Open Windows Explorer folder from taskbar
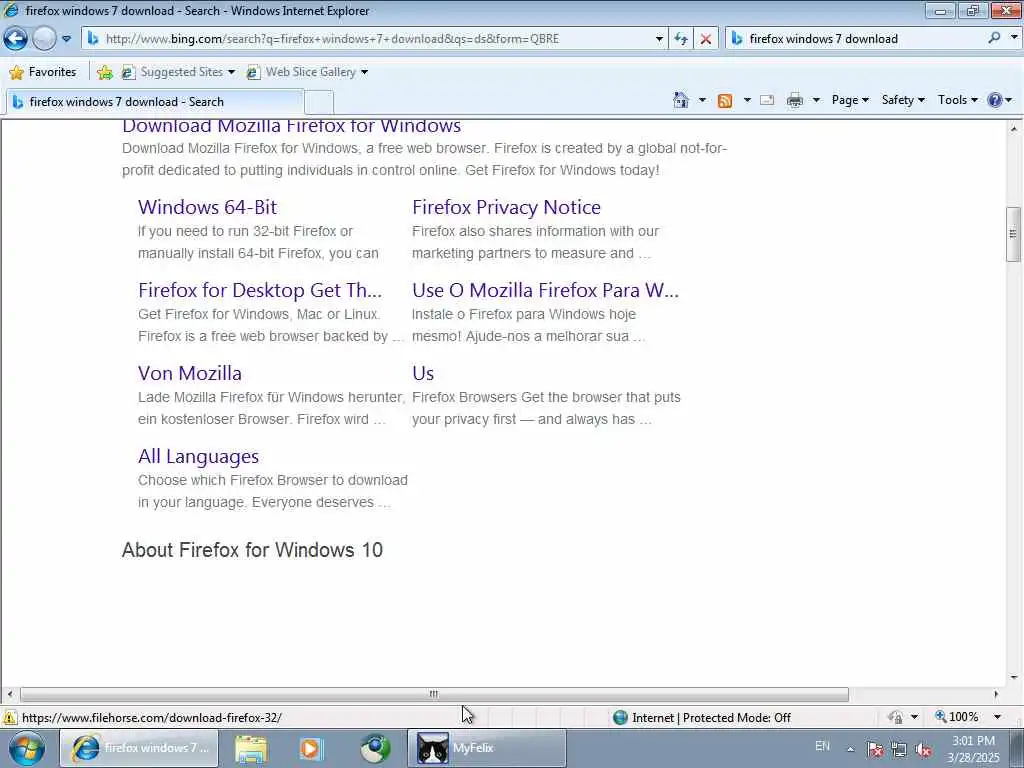Screen dimensions: 1024x768 [x=251, y=748]
